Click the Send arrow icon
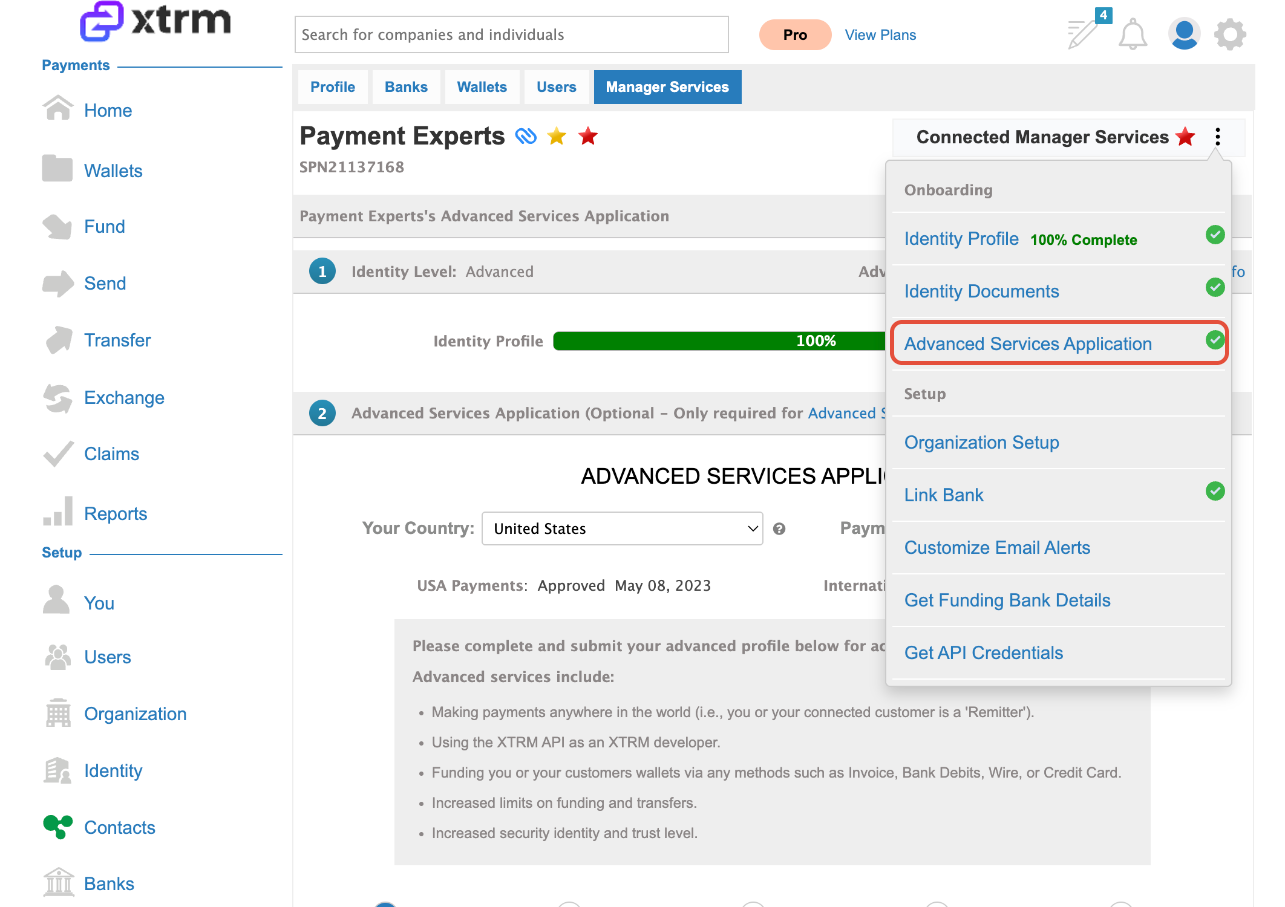The width and height of the screenshot is (1285, 907). (x=58, y=284)
